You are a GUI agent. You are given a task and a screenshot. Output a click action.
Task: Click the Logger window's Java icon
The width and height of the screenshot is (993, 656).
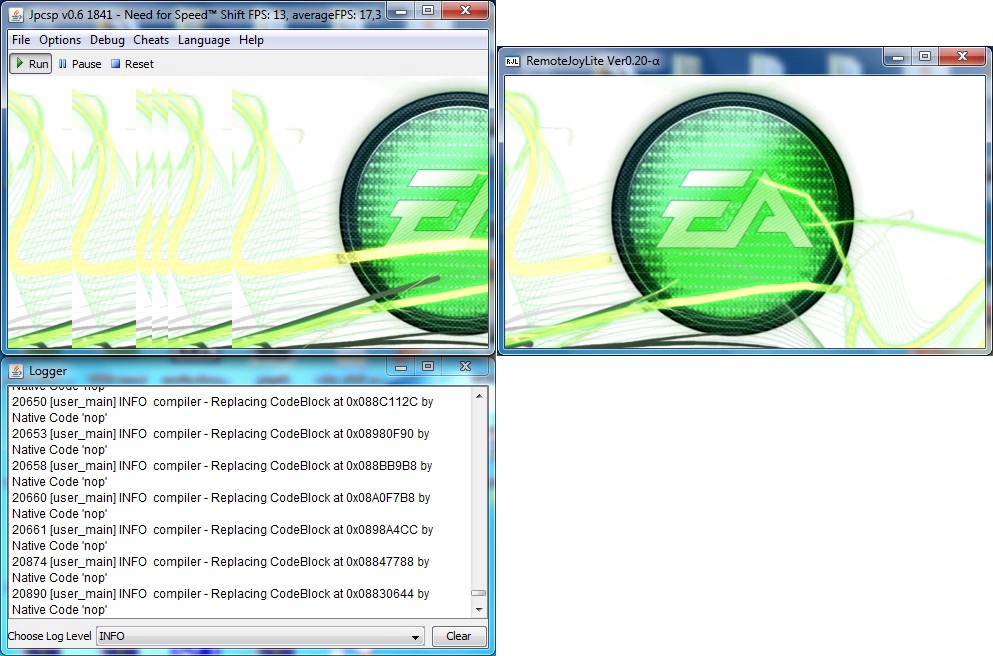16,371
